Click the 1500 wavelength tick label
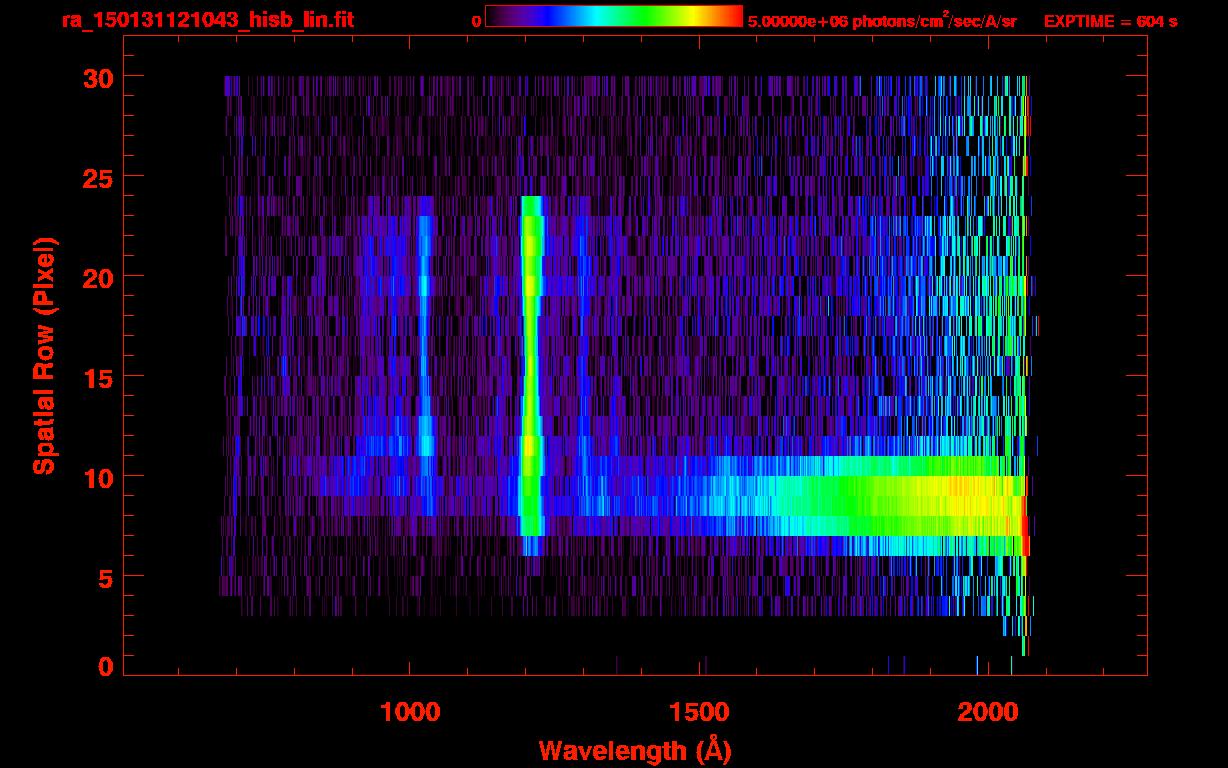 (698, 712)
